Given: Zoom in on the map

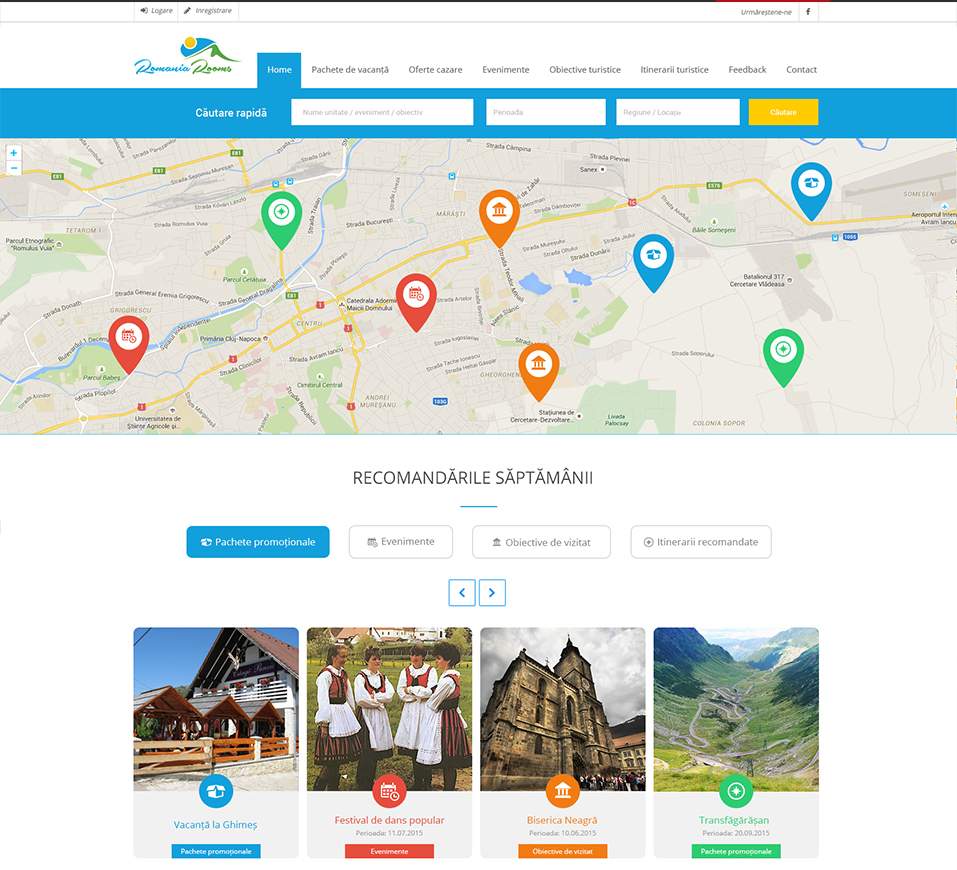Looking at the screenshot, I should [13, 153].
